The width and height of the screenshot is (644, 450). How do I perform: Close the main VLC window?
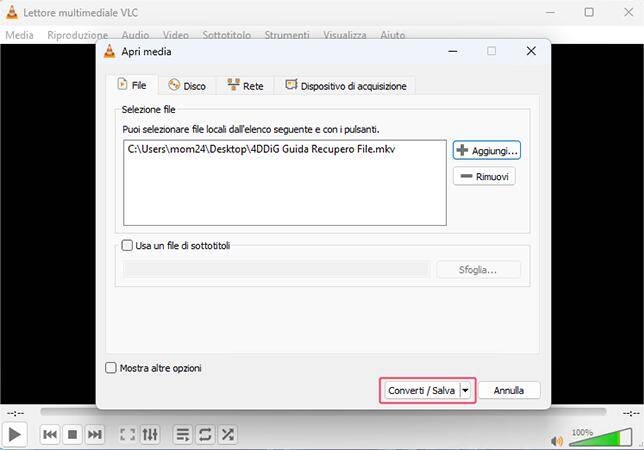(x=628, y=12)
